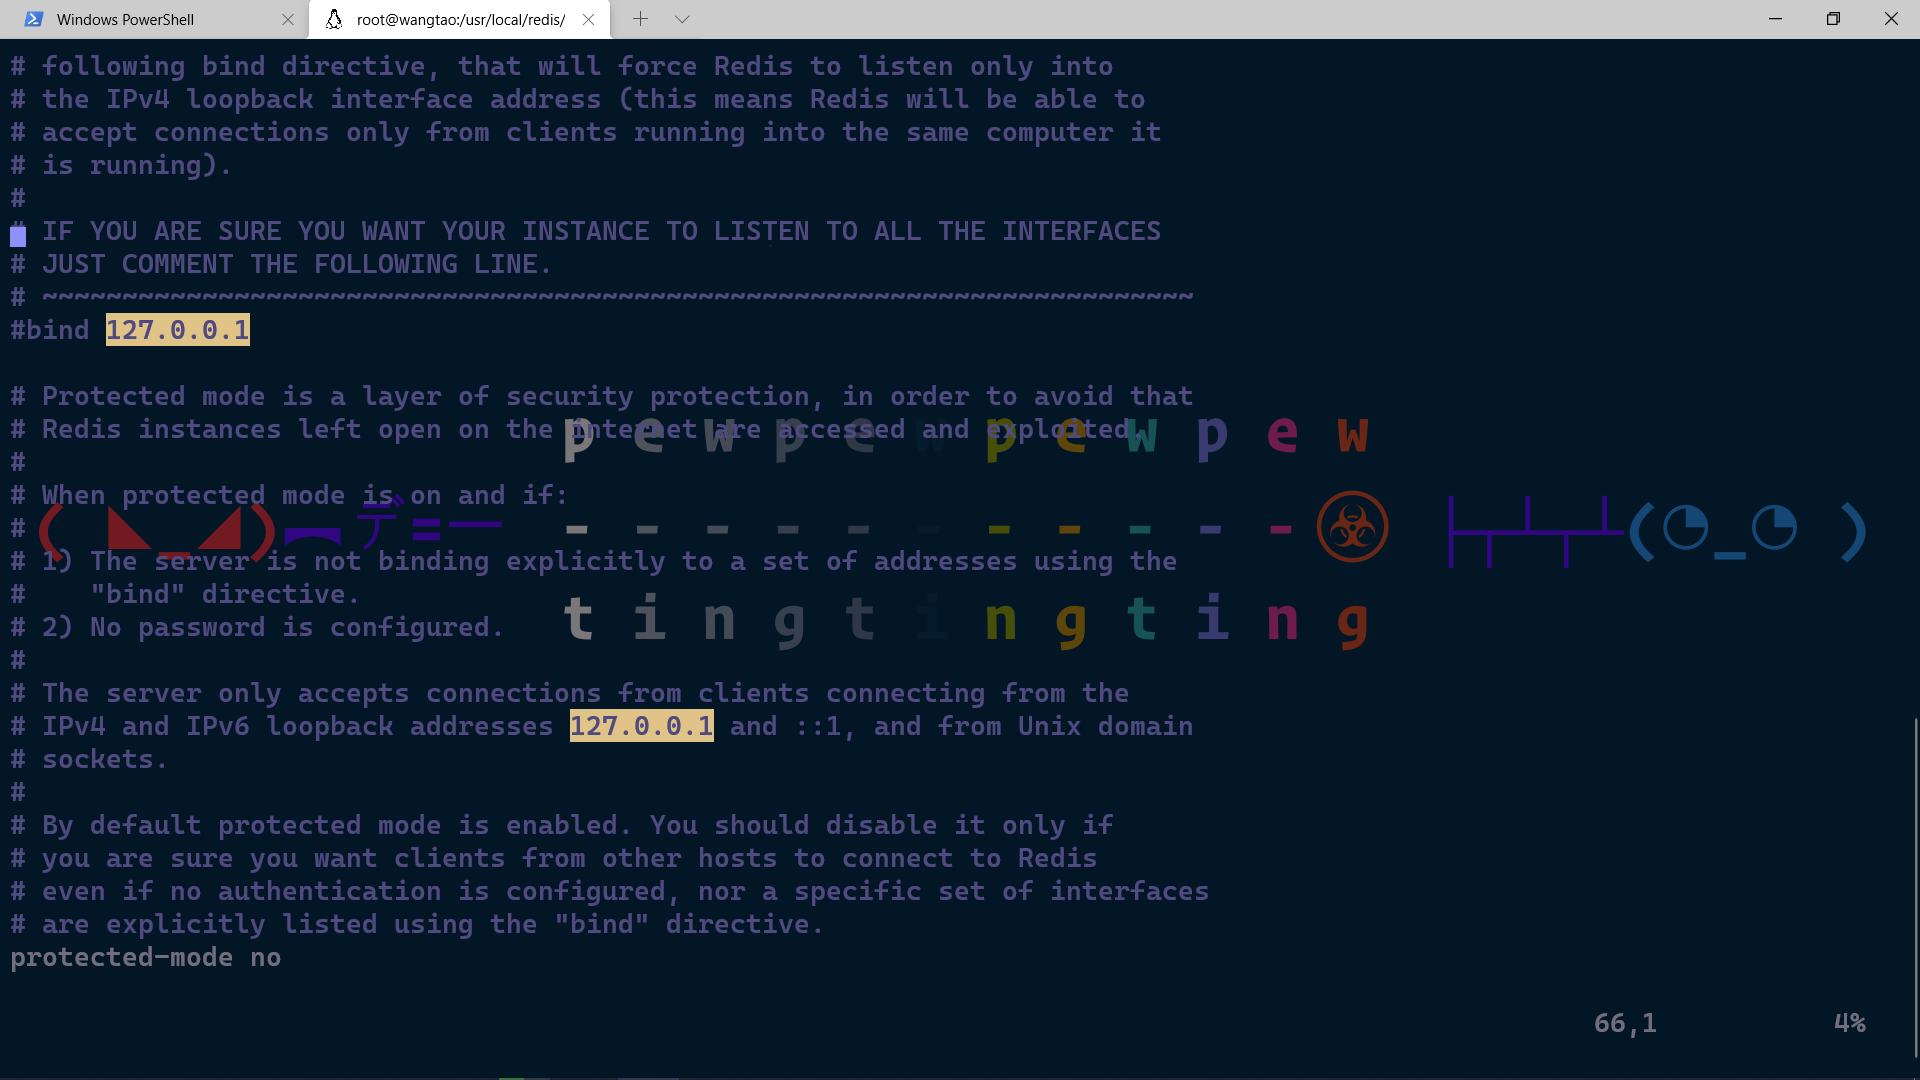This screenshot has height=1080, width=1920.
Task: Close the Windows PowerShell tab
Action: pyautogui.click(x=288, y=19)
